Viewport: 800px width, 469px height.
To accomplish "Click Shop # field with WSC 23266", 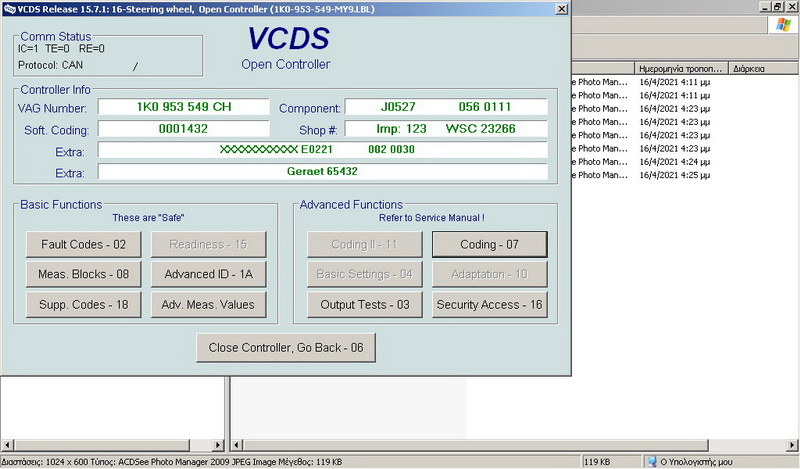I will [x=446, y=129].
